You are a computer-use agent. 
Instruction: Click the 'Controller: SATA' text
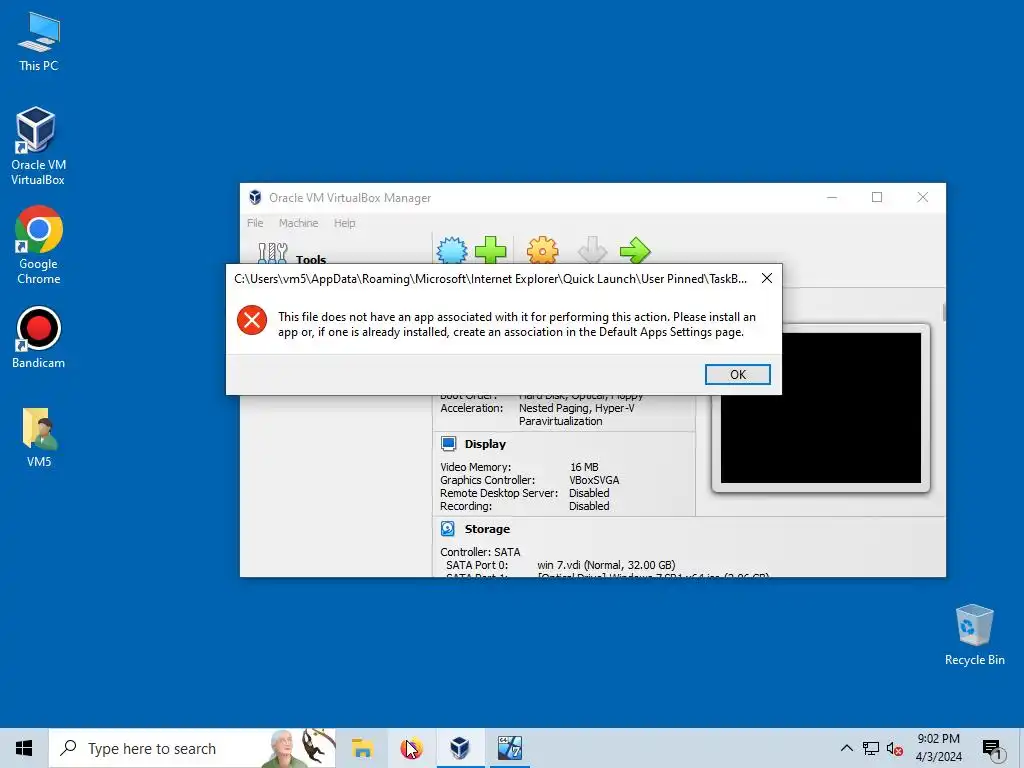pos(480,552)
